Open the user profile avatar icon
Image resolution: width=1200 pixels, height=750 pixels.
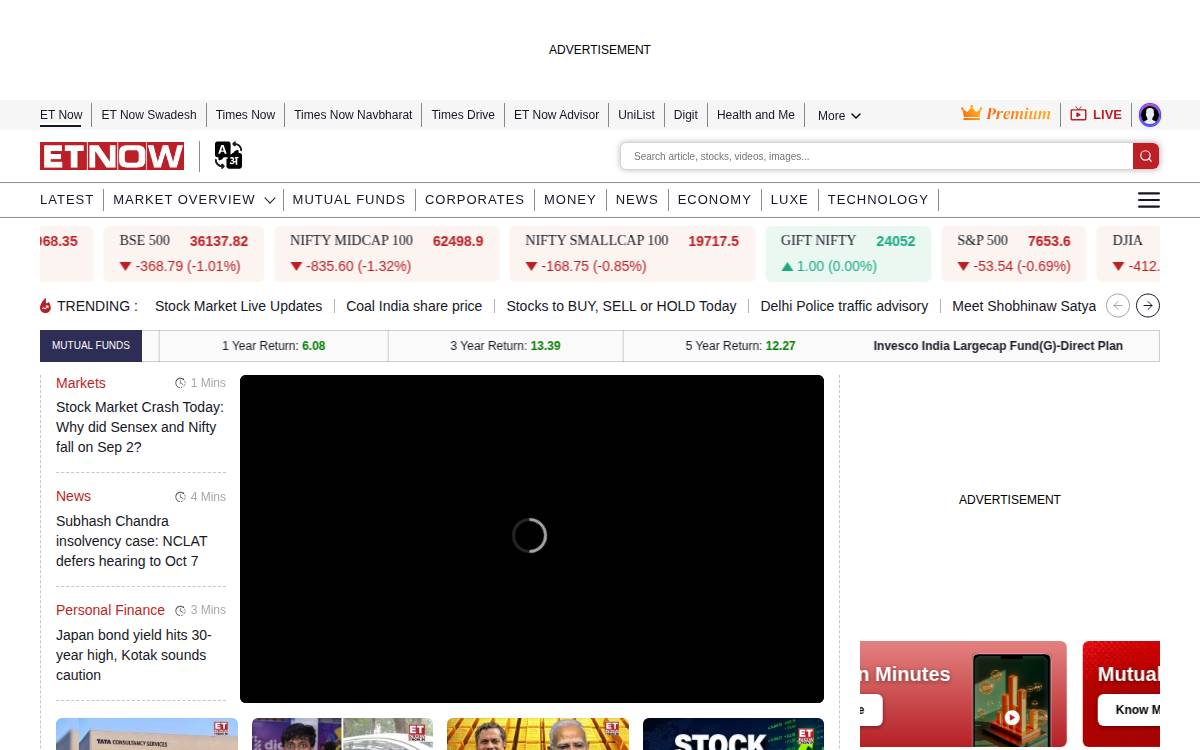(x=1150, y=115)
